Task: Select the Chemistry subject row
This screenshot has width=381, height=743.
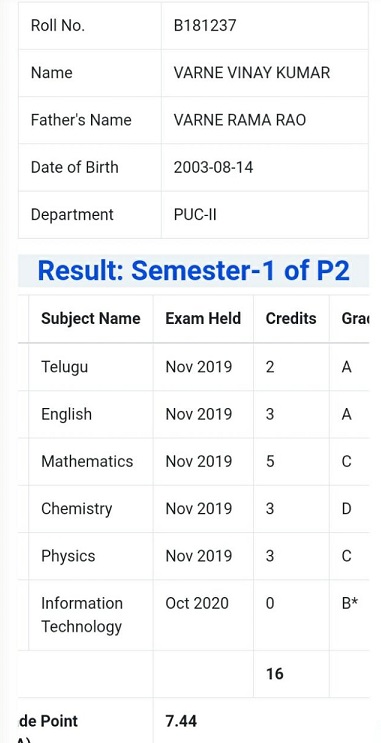Action: 193,509
